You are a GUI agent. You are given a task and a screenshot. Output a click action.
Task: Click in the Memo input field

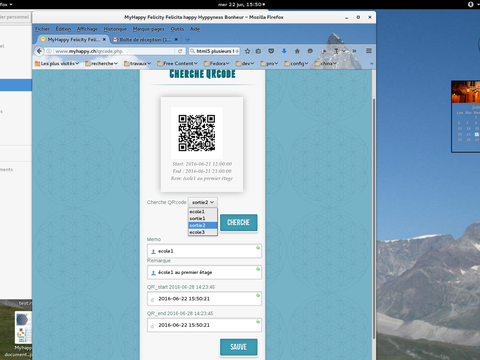click(x=204, y=251)
